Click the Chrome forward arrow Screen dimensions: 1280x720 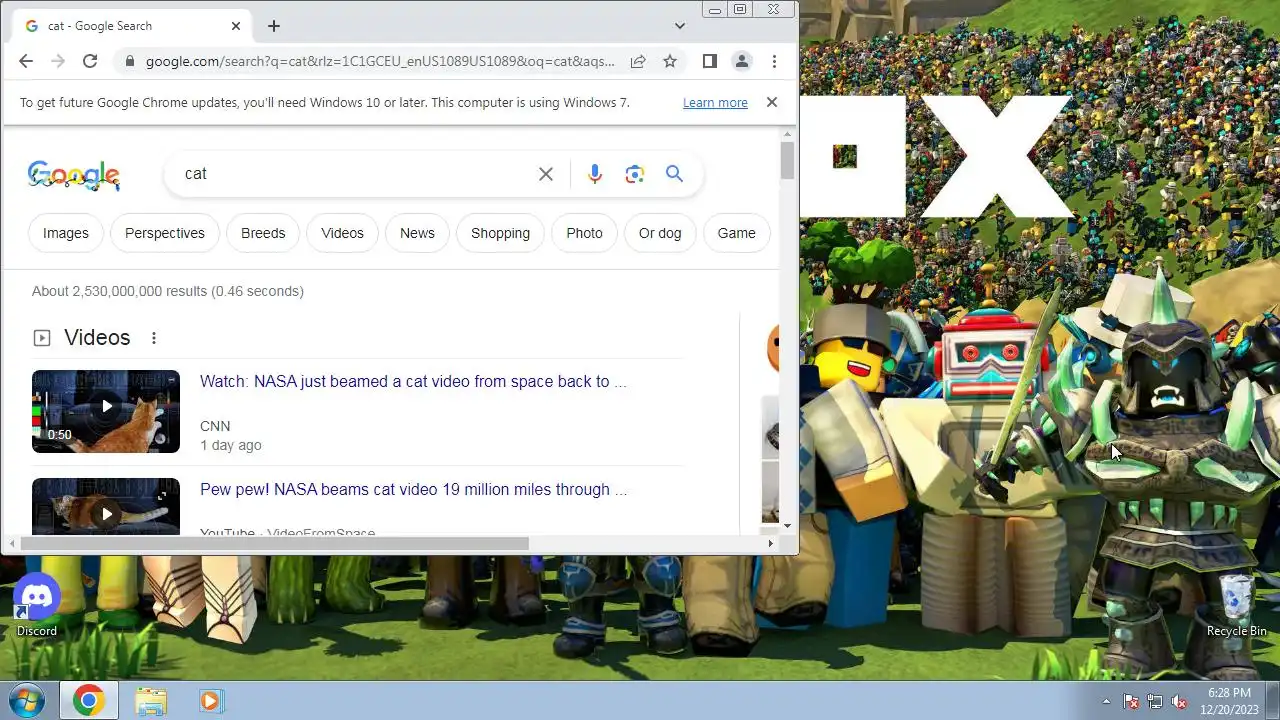pos(58,61)
